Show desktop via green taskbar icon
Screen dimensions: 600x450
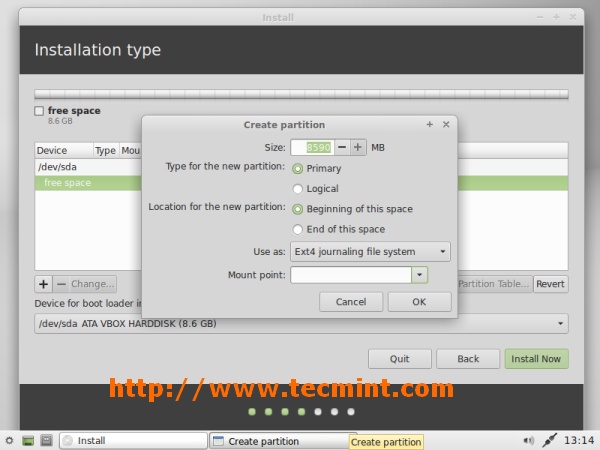pyautogui.click(x=28, y=441)
